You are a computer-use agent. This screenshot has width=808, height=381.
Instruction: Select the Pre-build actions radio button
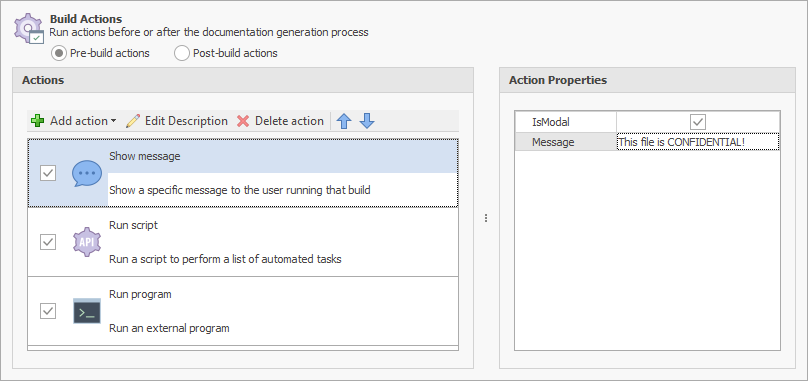(x=59, y=53)
